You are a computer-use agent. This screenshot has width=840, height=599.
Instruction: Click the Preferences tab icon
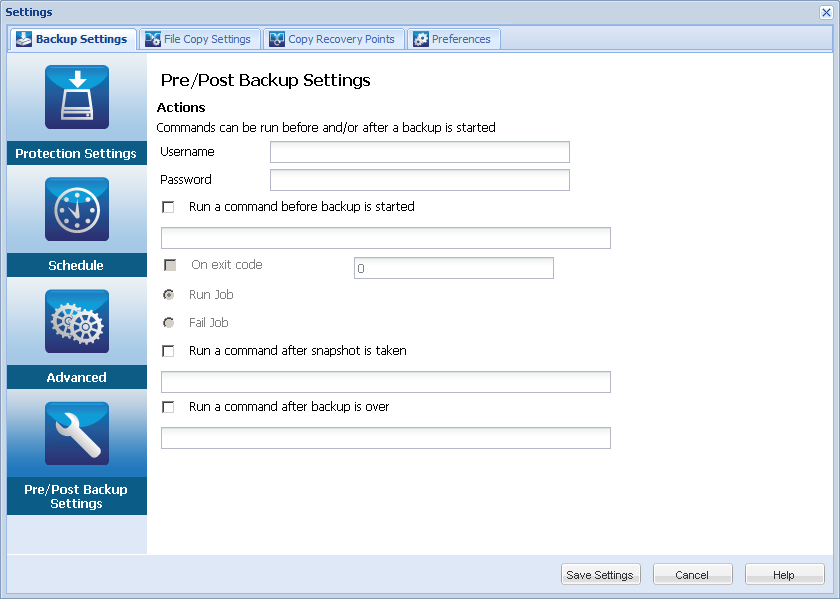(421, 39)
